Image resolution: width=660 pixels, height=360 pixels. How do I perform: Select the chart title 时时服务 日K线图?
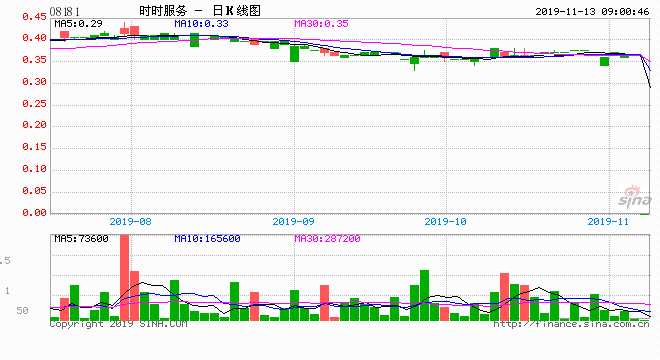point(200,11)
